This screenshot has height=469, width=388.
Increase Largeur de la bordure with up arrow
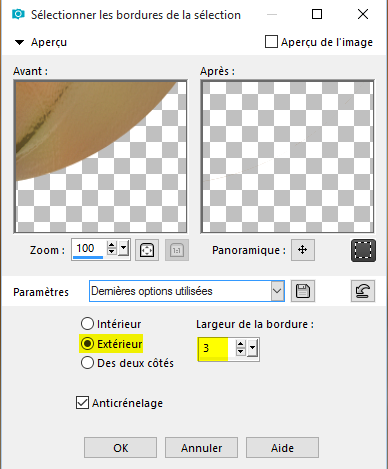[x=241, y=344]
